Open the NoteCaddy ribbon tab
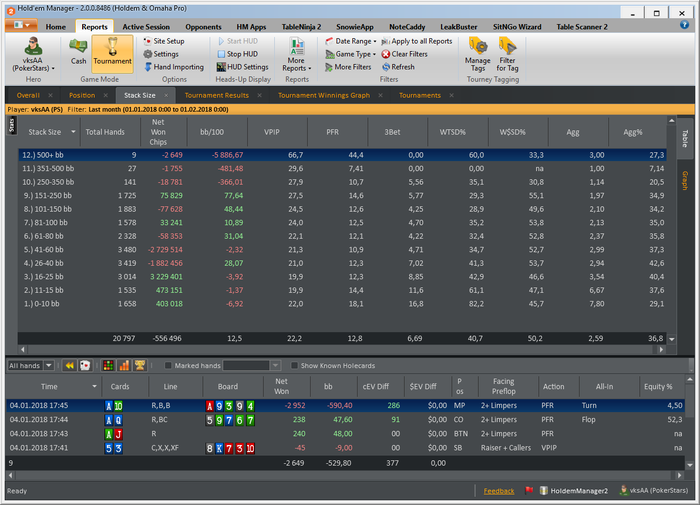 click(407, 27)
